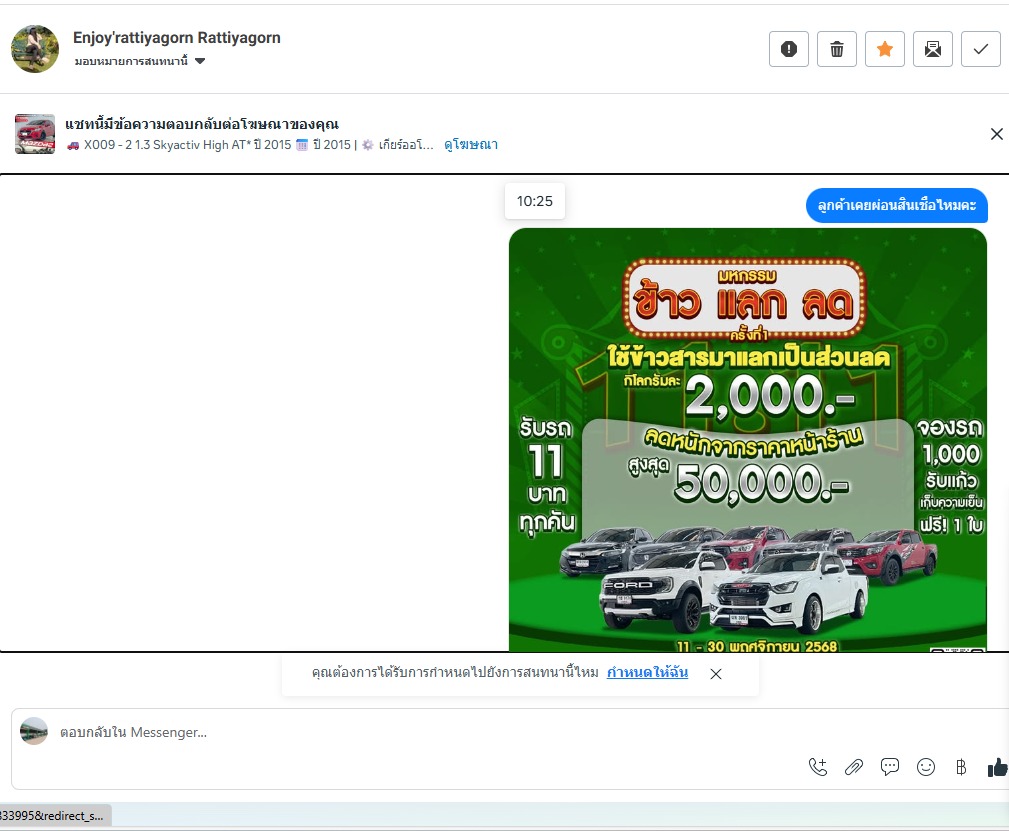Expand the มอบหมายการสนทนานี้ assignment dropdown
This screenshot has width=1009, height=831.
coord(140,61)
